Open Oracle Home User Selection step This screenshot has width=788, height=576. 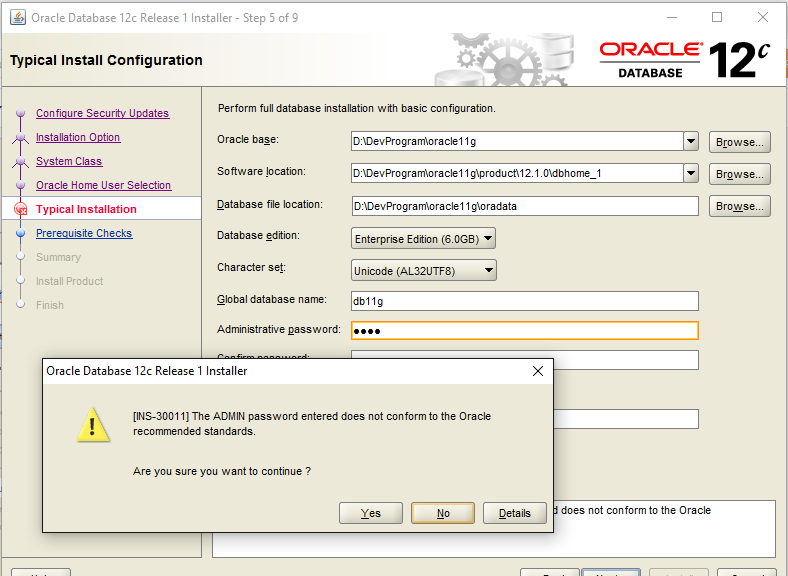click(104, 185)
